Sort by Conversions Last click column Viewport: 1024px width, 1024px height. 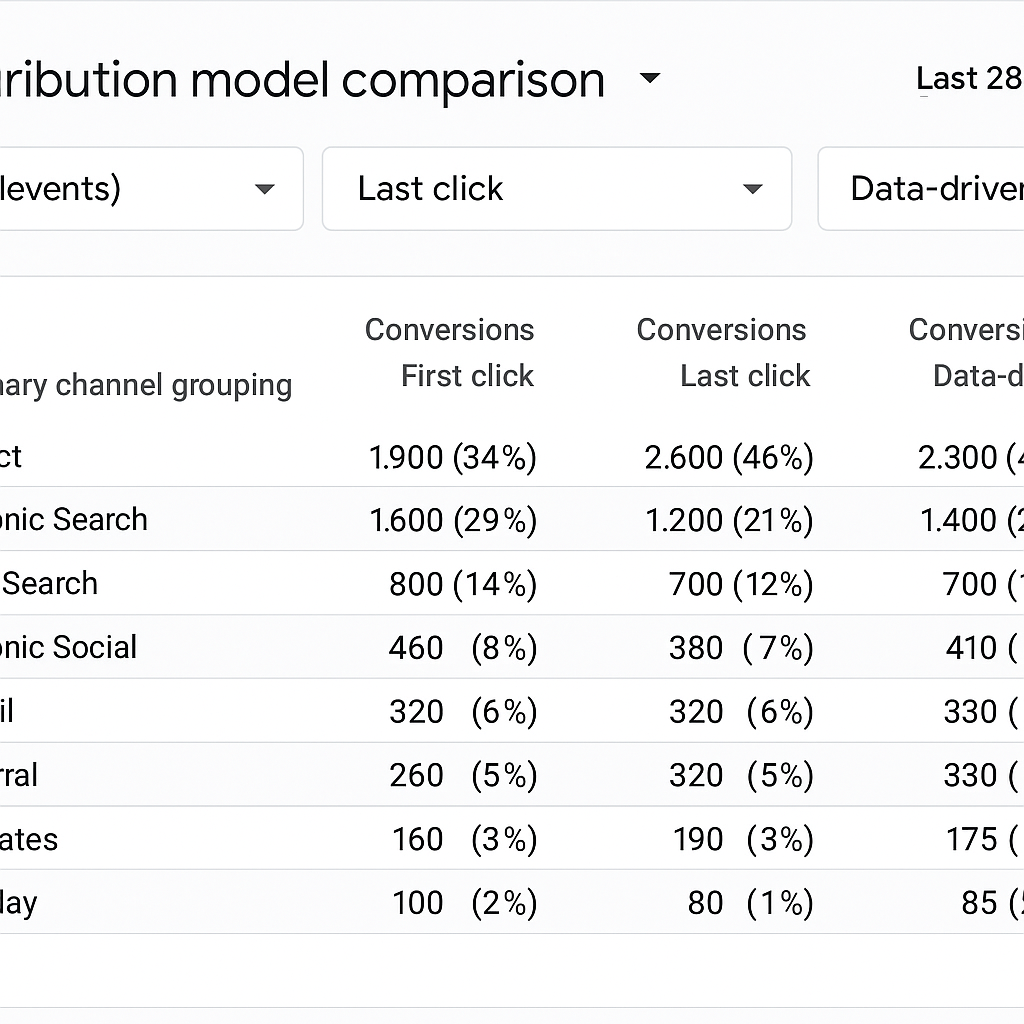point(721,352)
